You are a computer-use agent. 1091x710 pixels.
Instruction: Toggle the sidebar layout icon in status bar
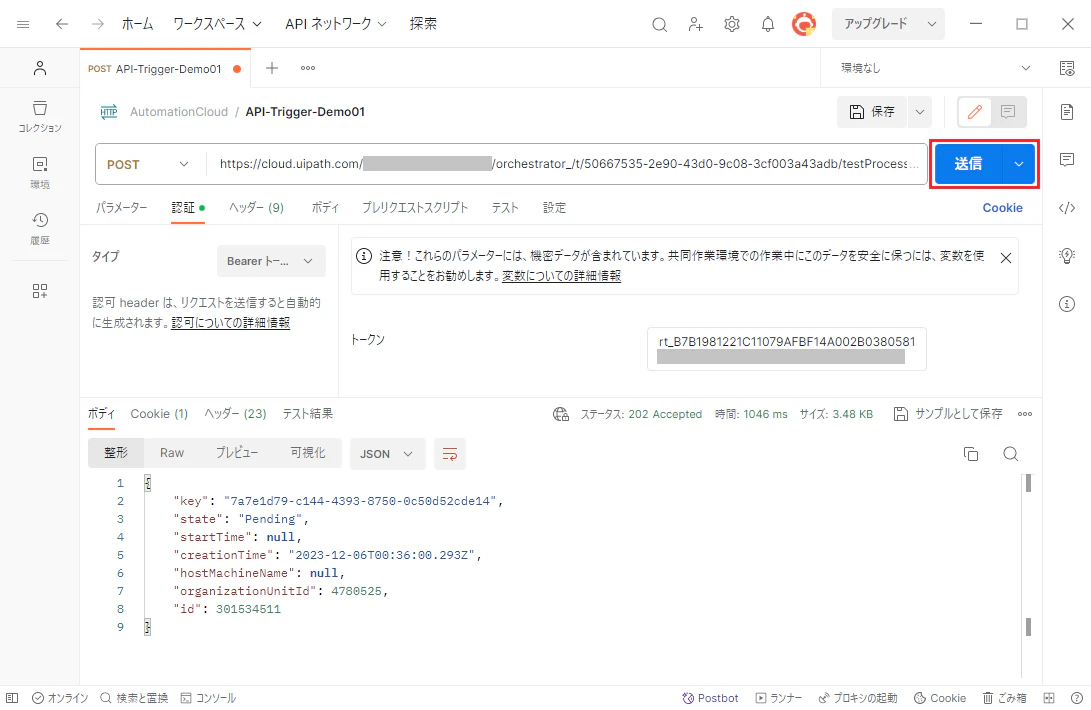tap(12, 697)
